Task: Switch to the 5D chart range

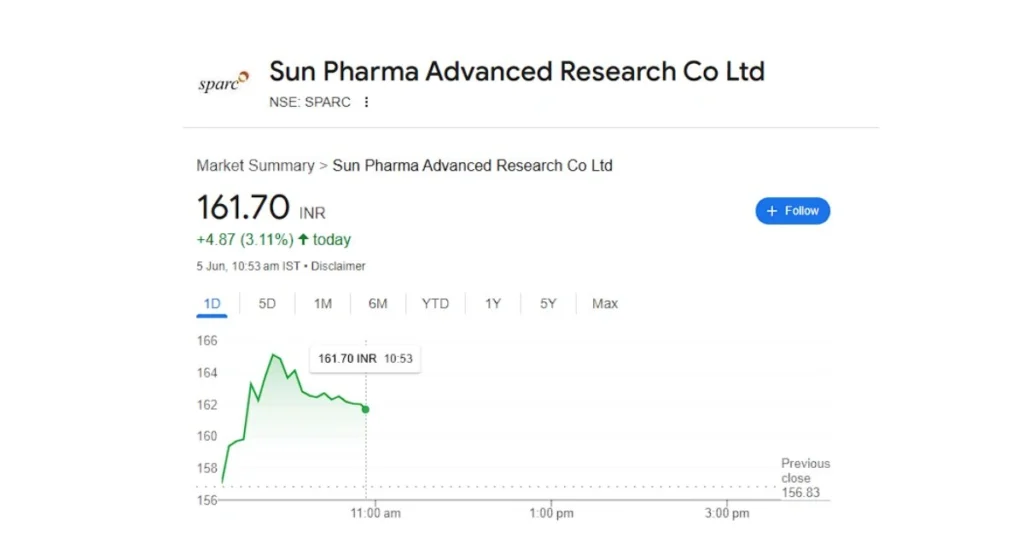Action: (267, 304)
